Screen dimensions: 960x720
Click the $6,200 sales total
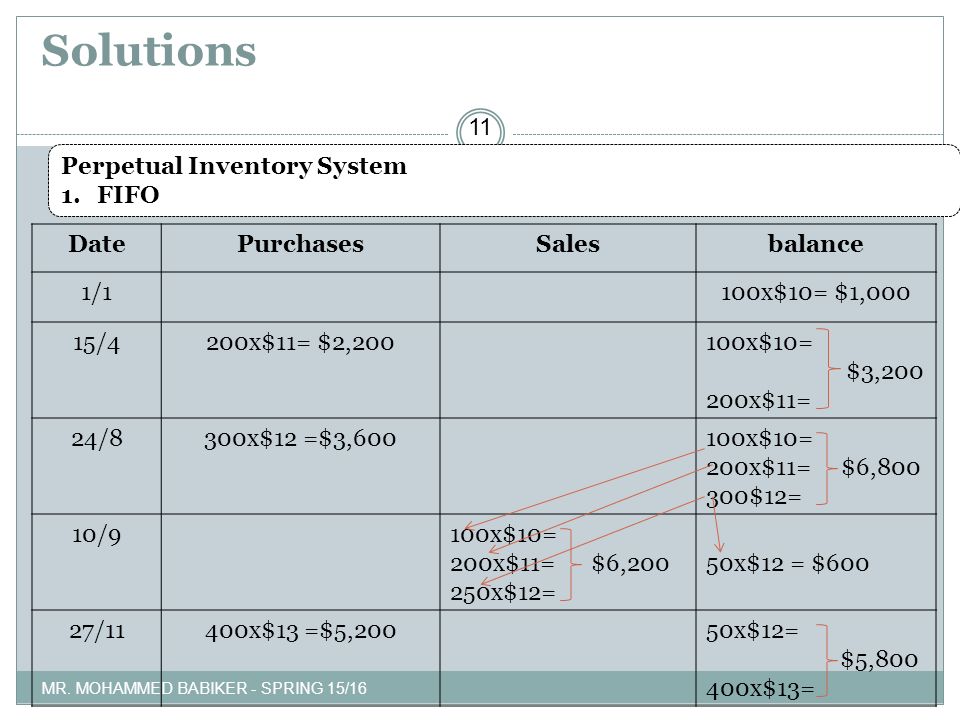pyautogui.click(x=630, y=564)
